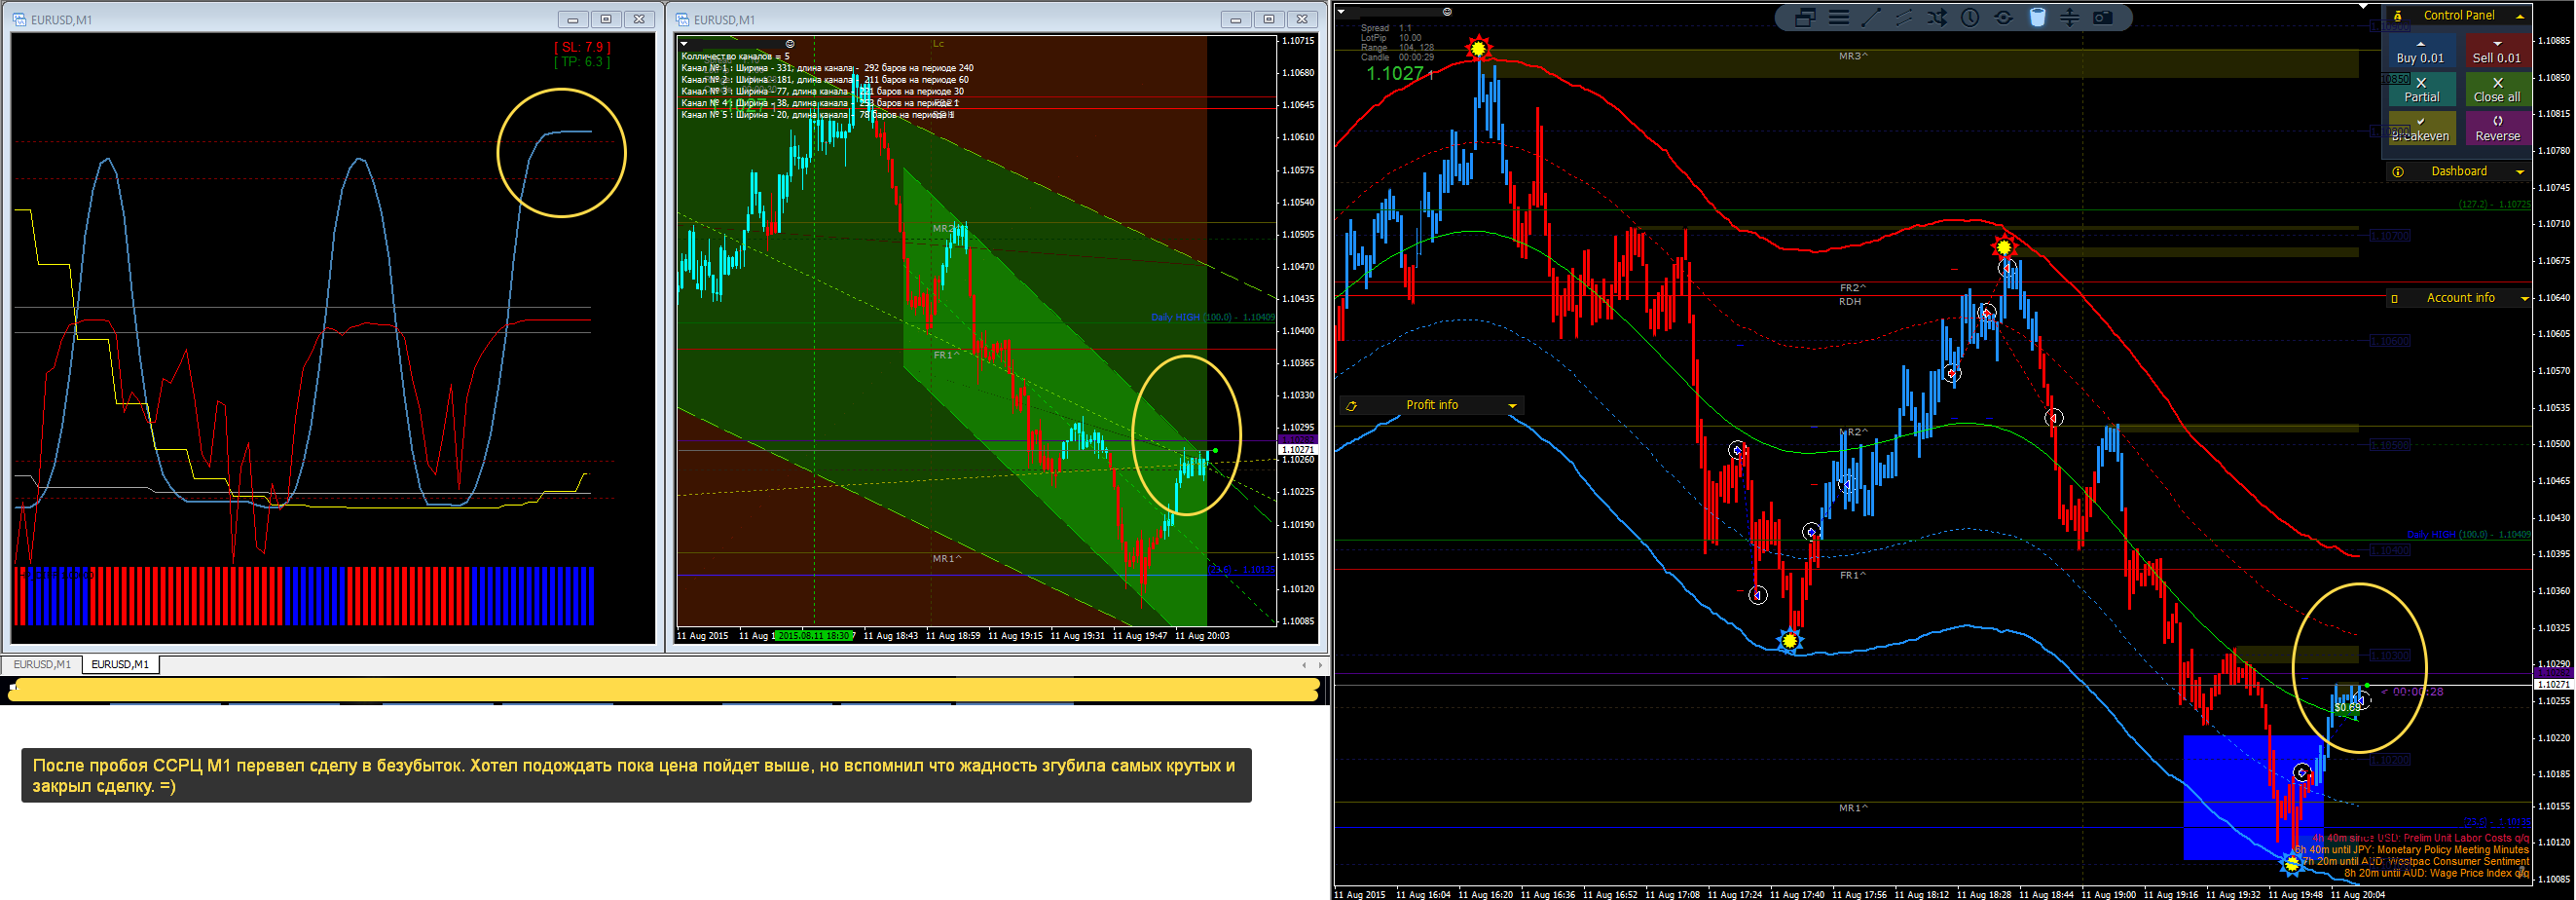Click the Buy 0.01 button
The width and height of the screenshot is (2576, 900).
[x=2421, y=52]
